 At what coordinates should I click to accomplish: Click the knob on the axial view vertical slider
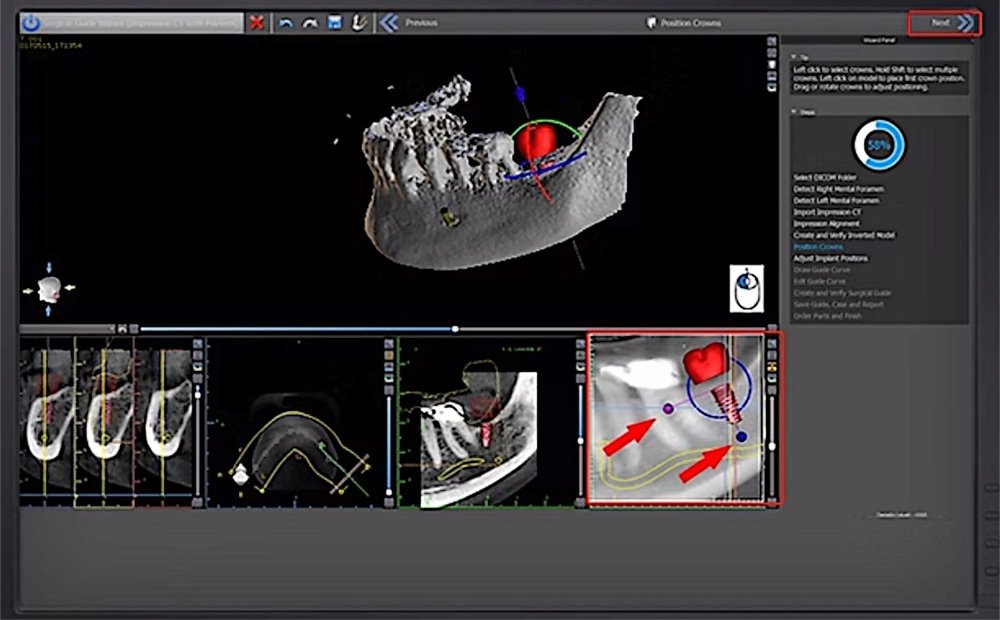(x=389, y=492)
